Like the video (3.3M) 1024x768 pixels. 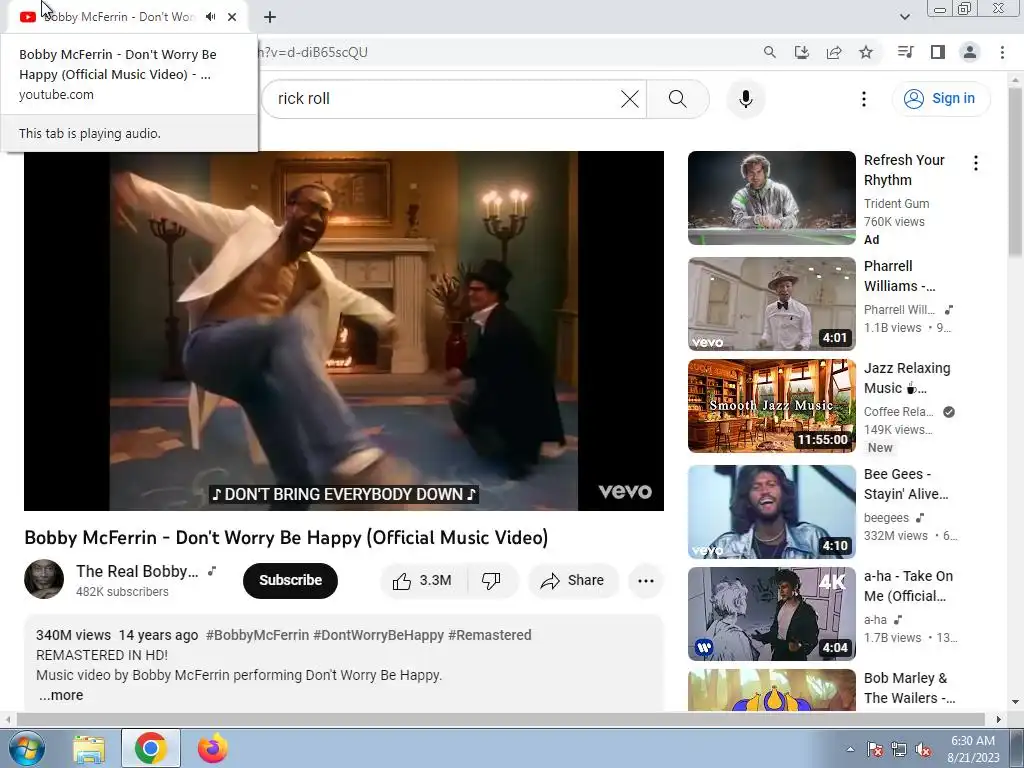coord(423,581)
